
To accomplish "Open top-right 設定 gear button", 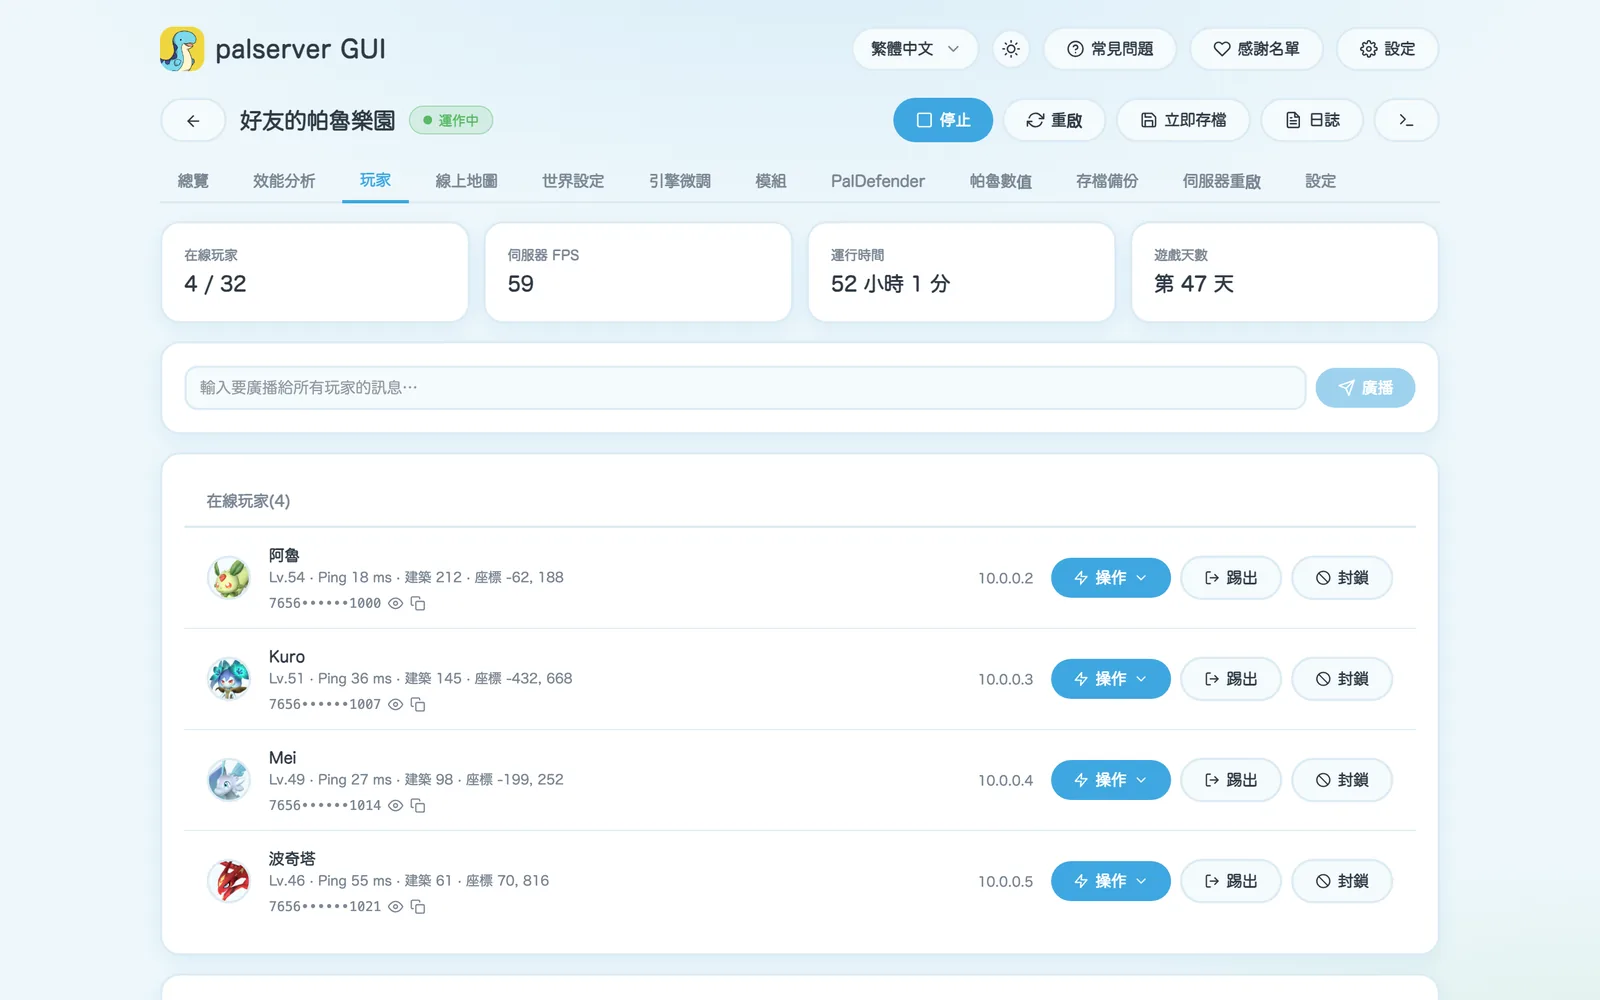I will tap(1387, 49).
